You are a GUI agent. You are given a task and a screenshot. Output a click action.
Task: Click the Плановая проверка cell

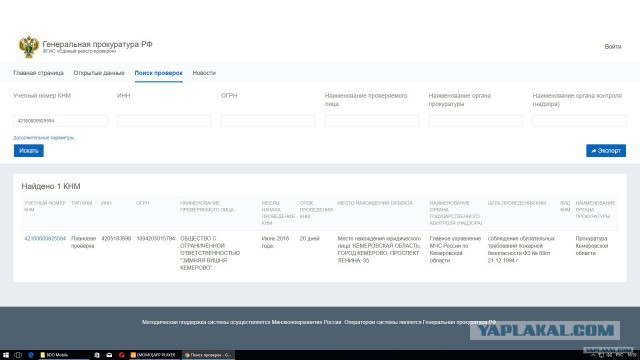[x=83, y=242]
